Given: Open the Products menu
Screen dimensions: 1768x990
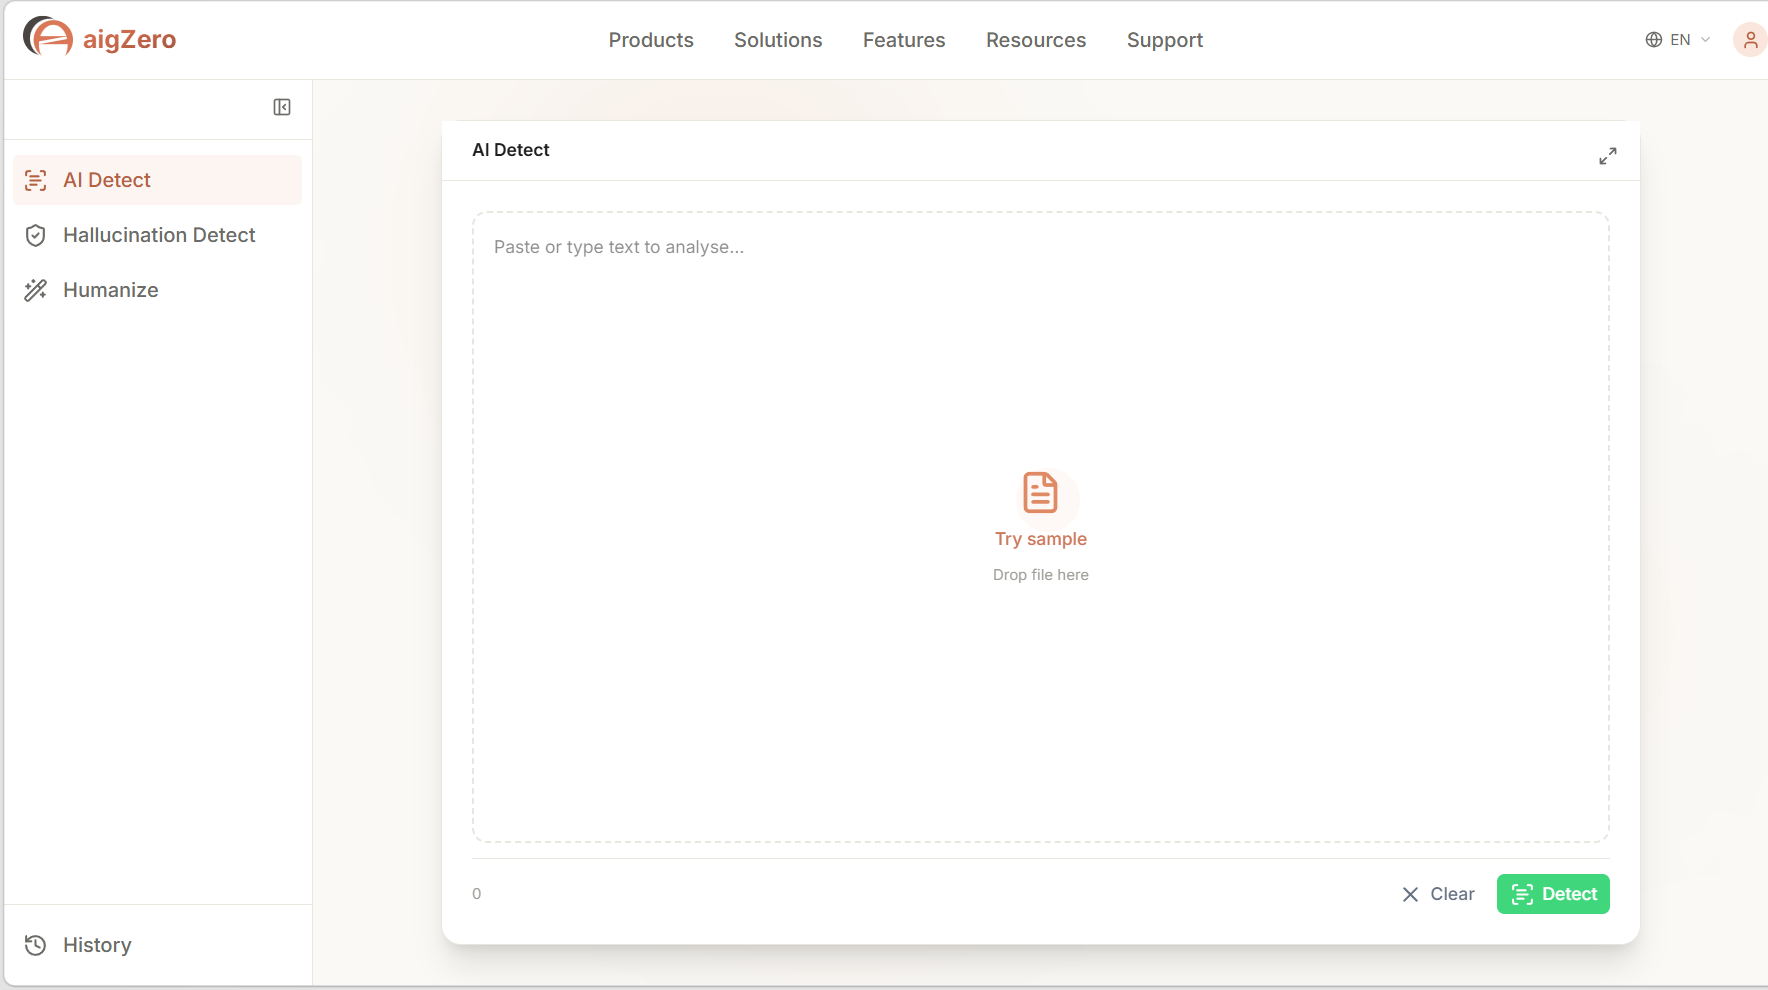Looking at the screenshot, I should click(651, 40).
